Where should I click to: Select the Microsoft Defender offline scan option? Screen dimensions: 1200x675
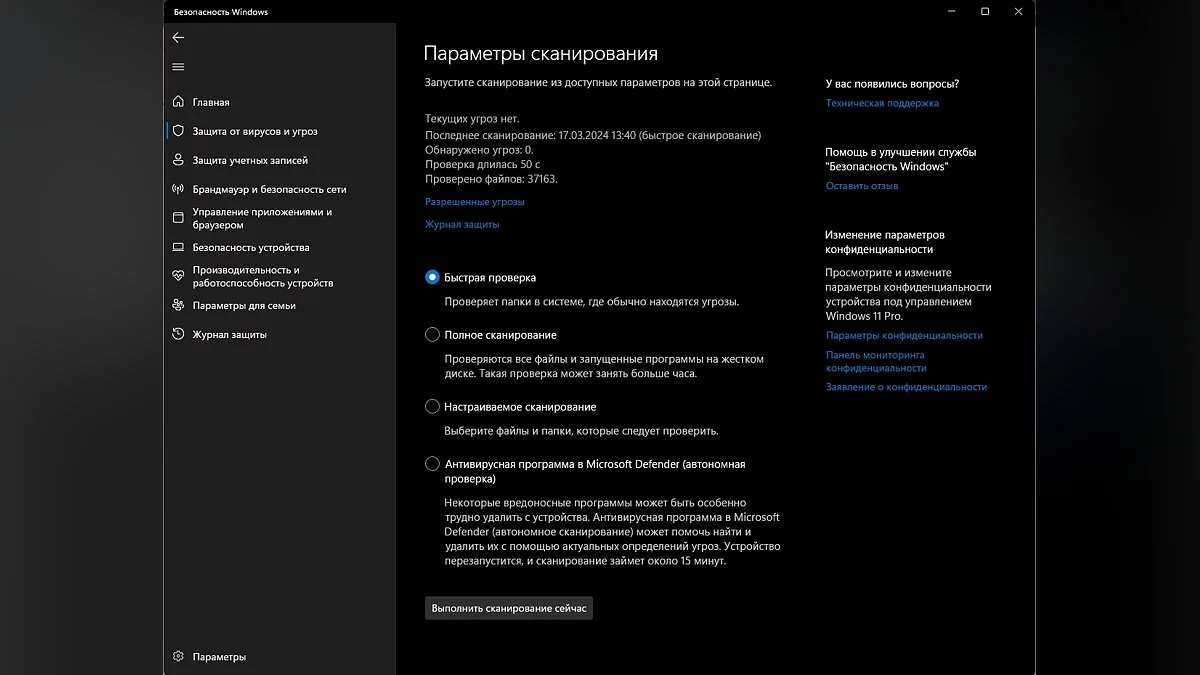pos(432,464)
